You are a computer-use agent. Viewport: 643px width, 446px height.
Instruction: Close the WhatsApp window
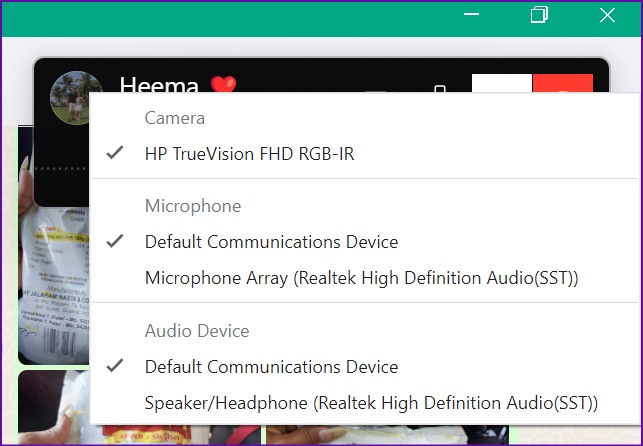607,15
